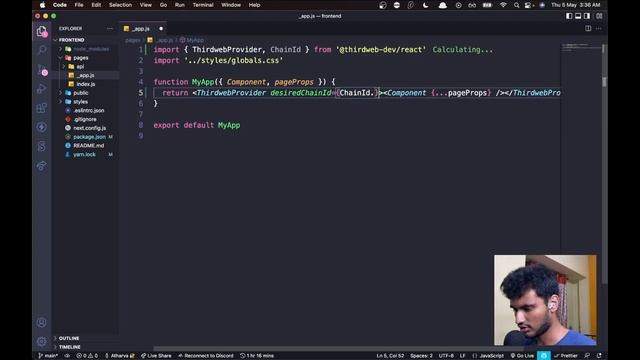Screen dimensions: 640x360
Task: Open editor more actions ellipsis
Action: click(x=599, y=29)
